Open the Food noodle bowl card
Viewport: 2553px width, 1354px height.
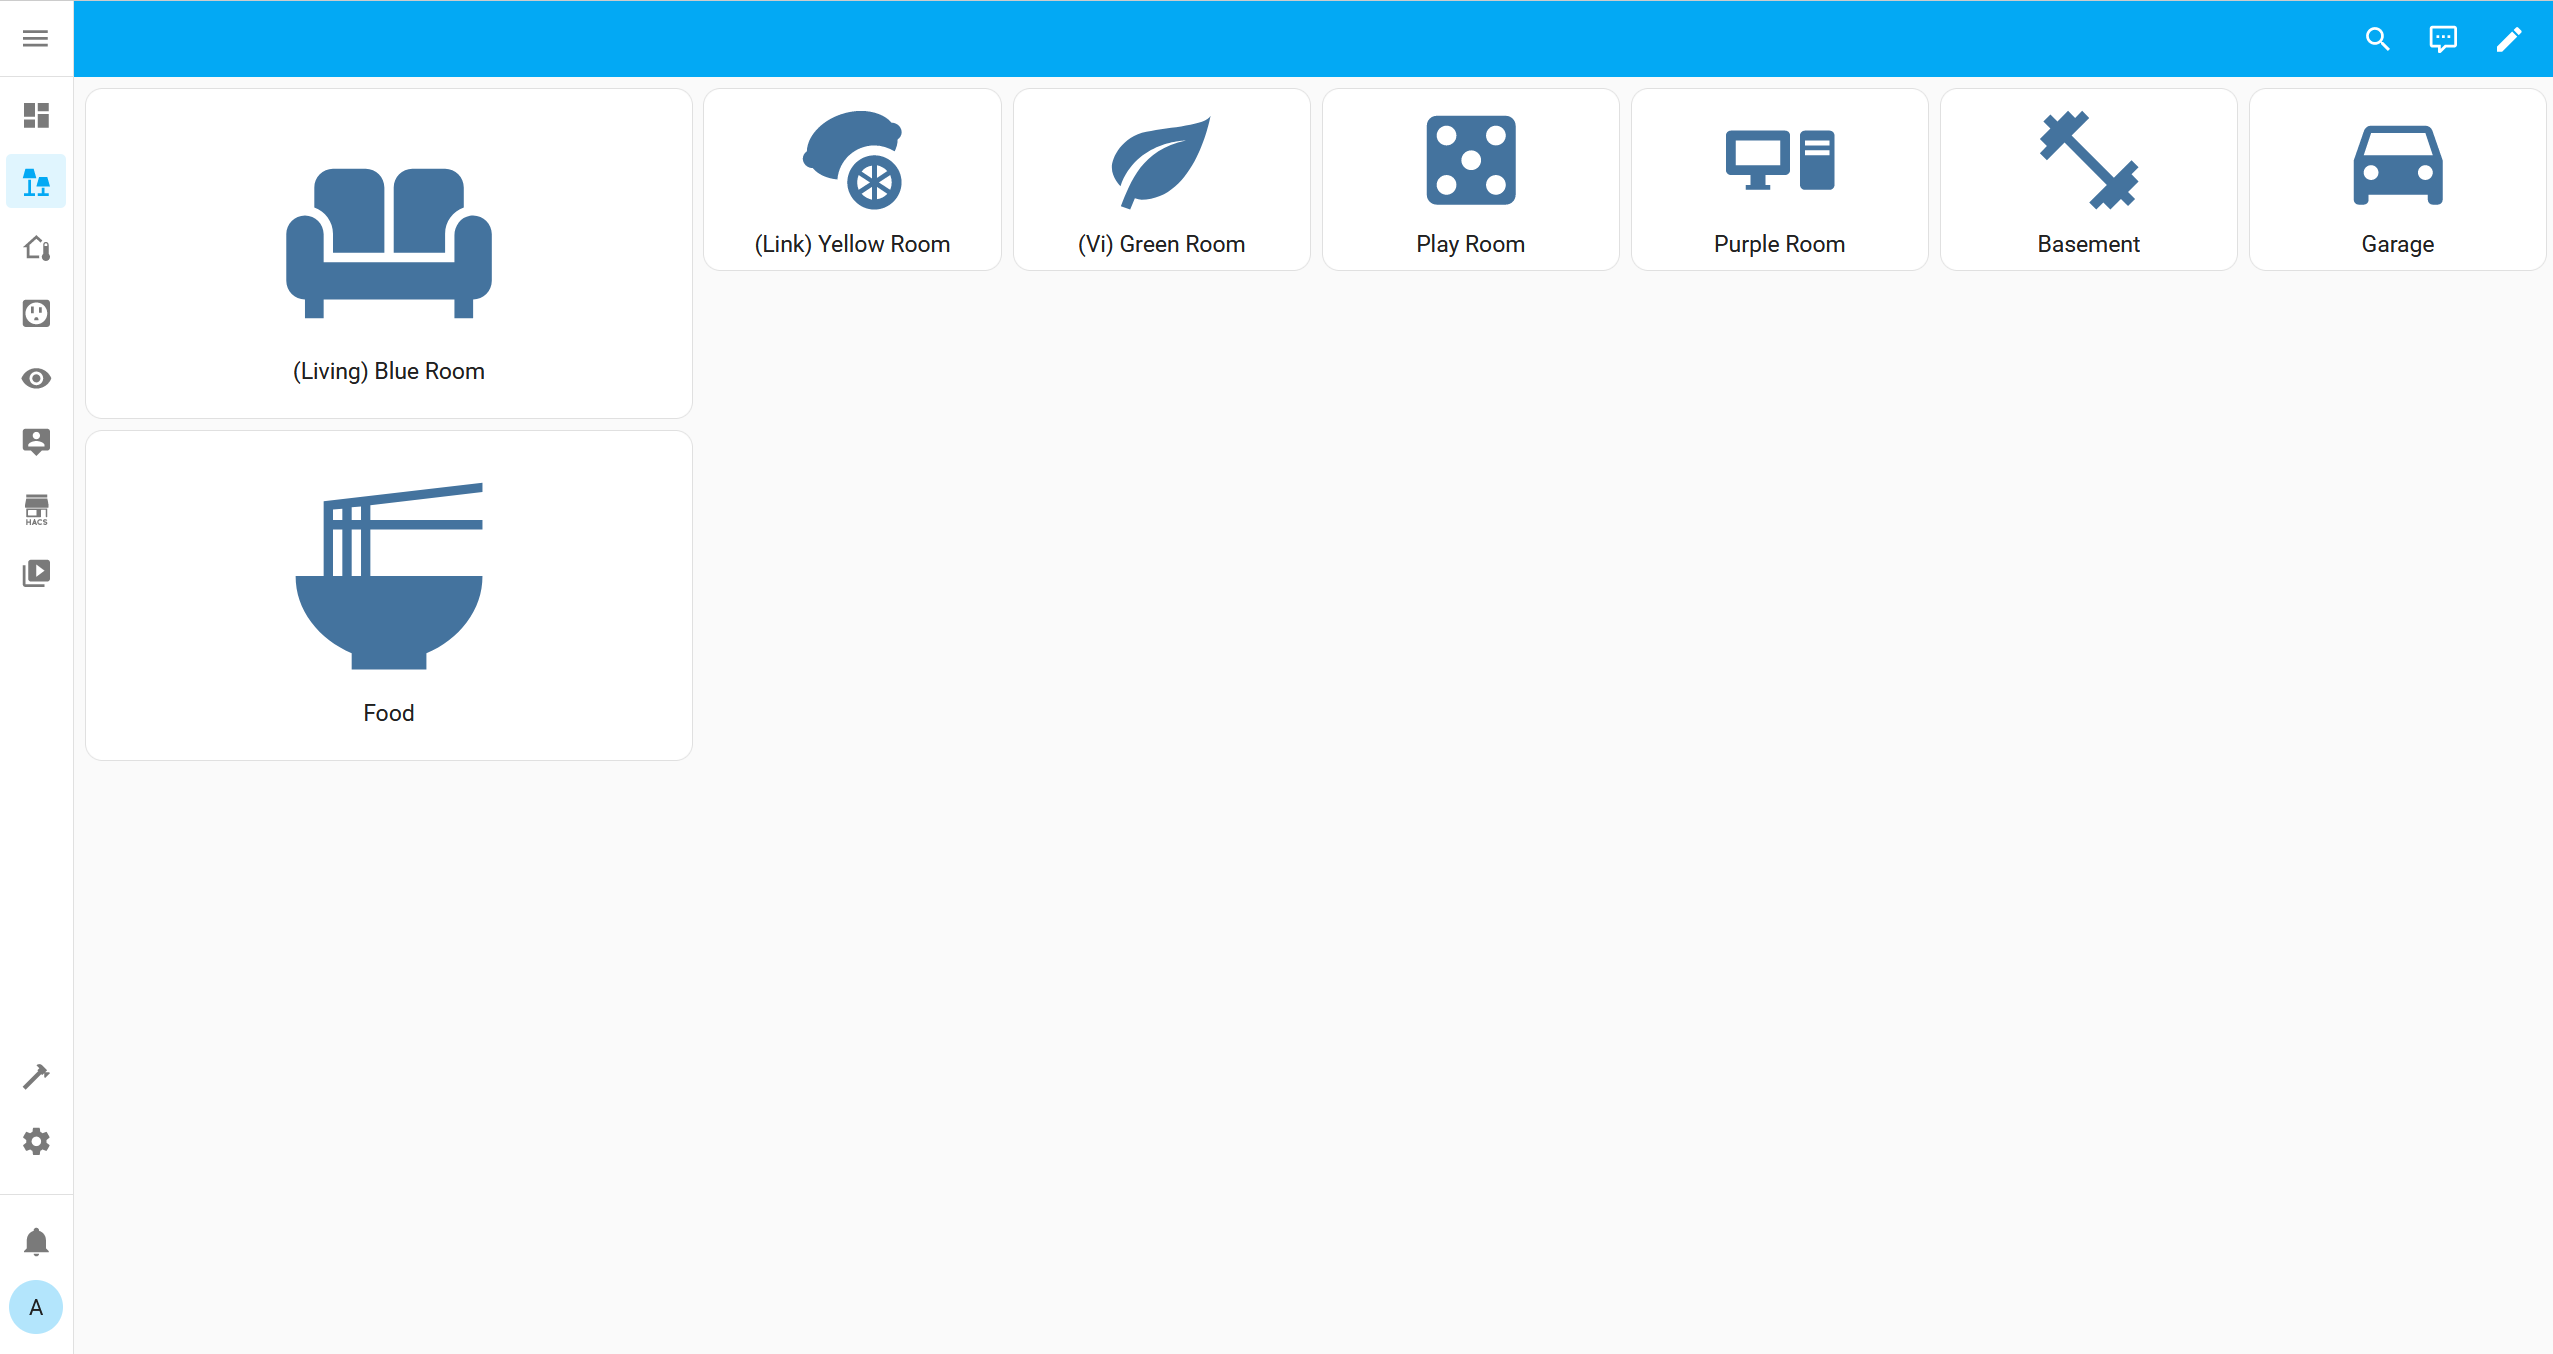coord(388,595)
